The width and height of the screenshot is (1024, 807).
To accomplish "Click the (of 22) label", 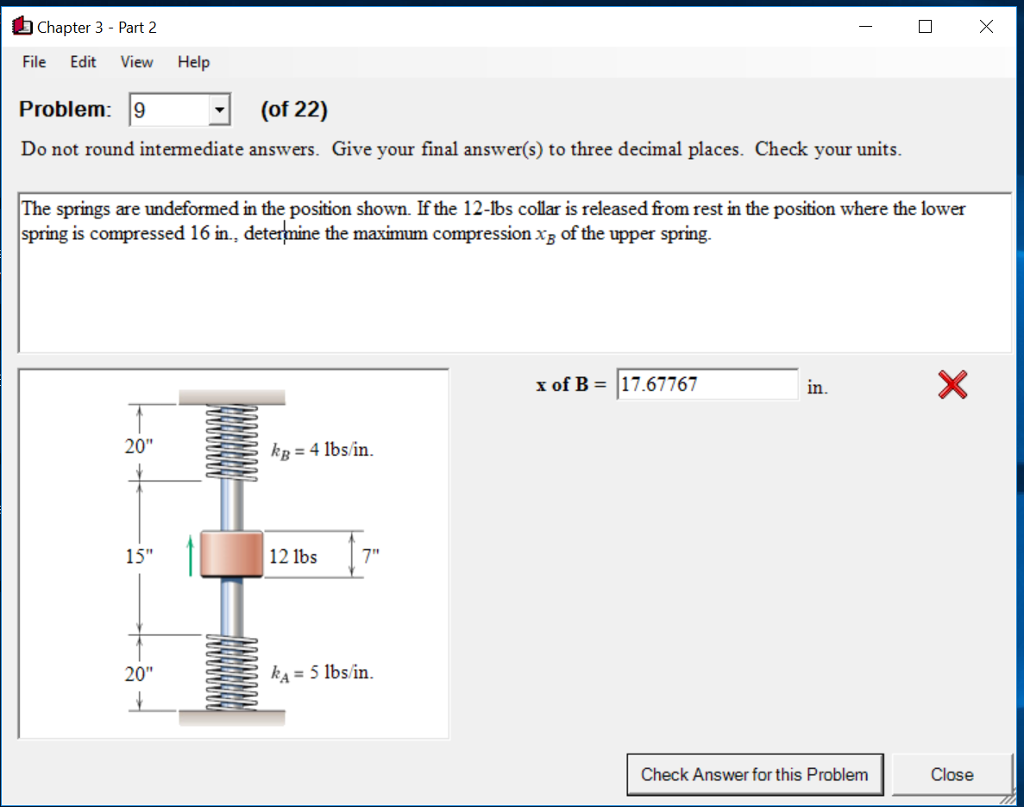I will click(293, 109).
